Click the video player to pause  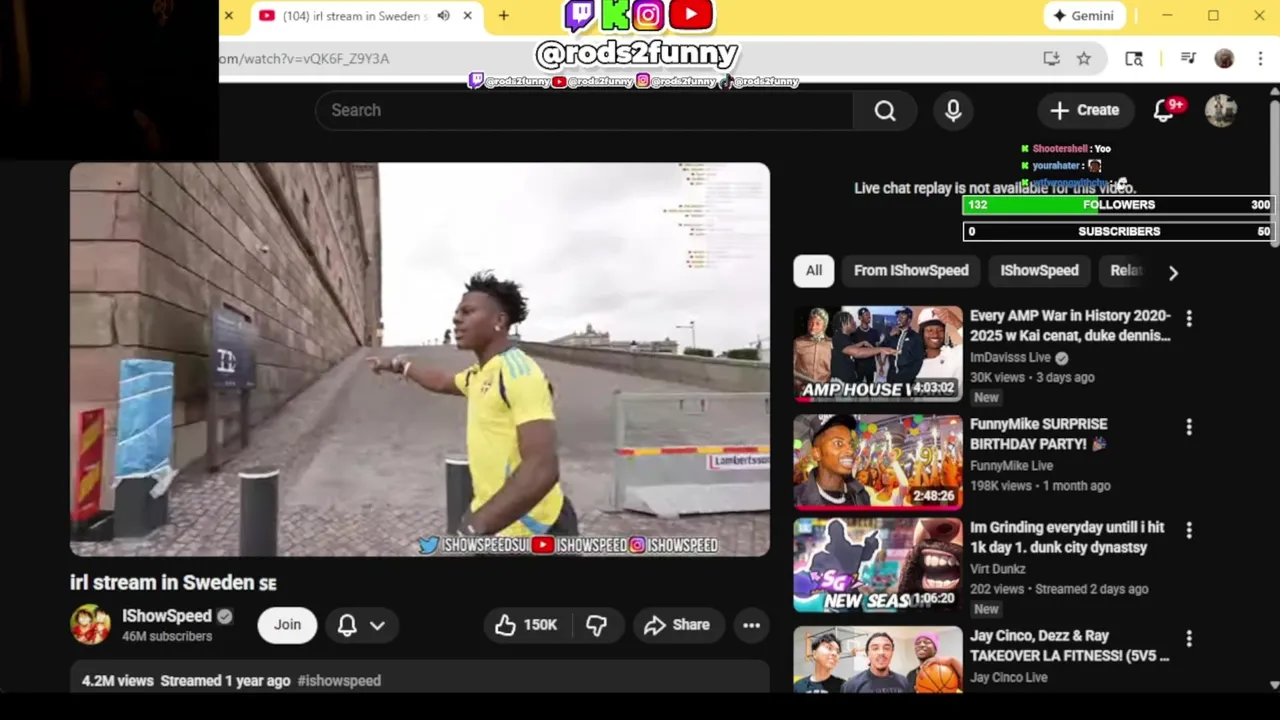pos(420,359)
